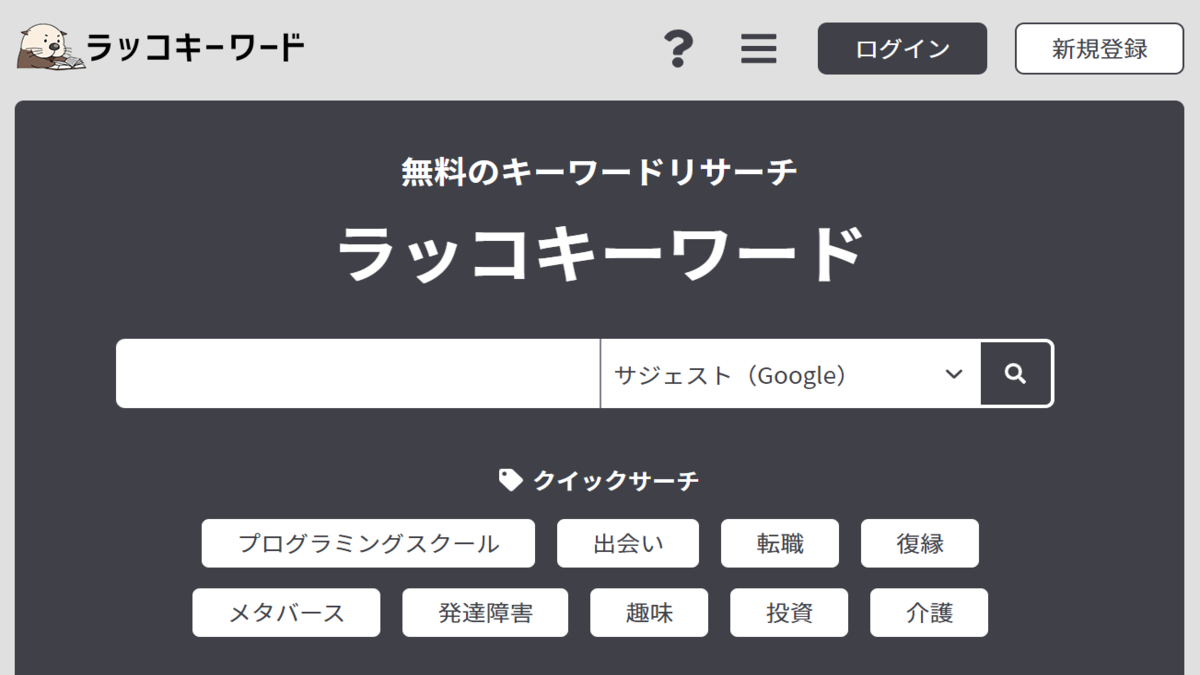The height and width of the screenshot is (675, 1200).
Task: Pick the メタバース quick search tag
Action: tap(286, 613)
